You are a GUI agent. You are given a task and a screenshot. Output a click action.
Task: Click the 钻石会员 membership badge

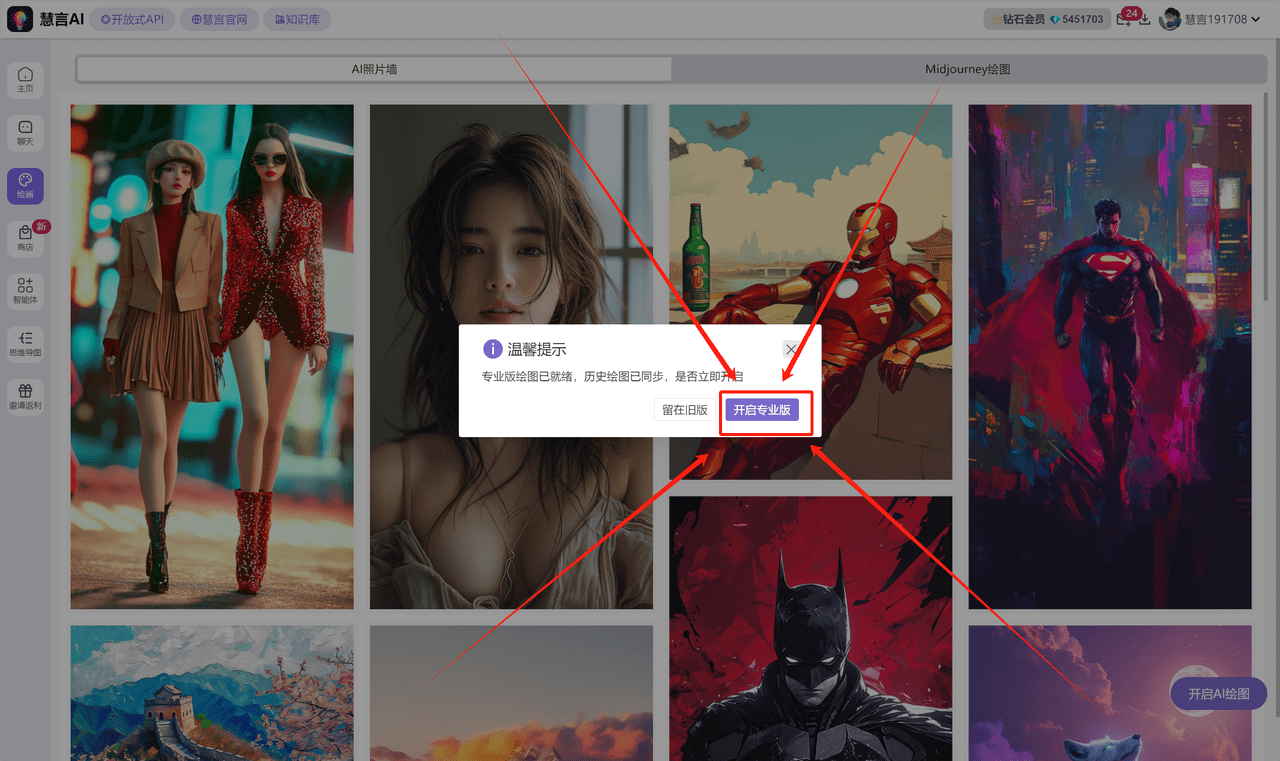click(x=1018, y=19)
